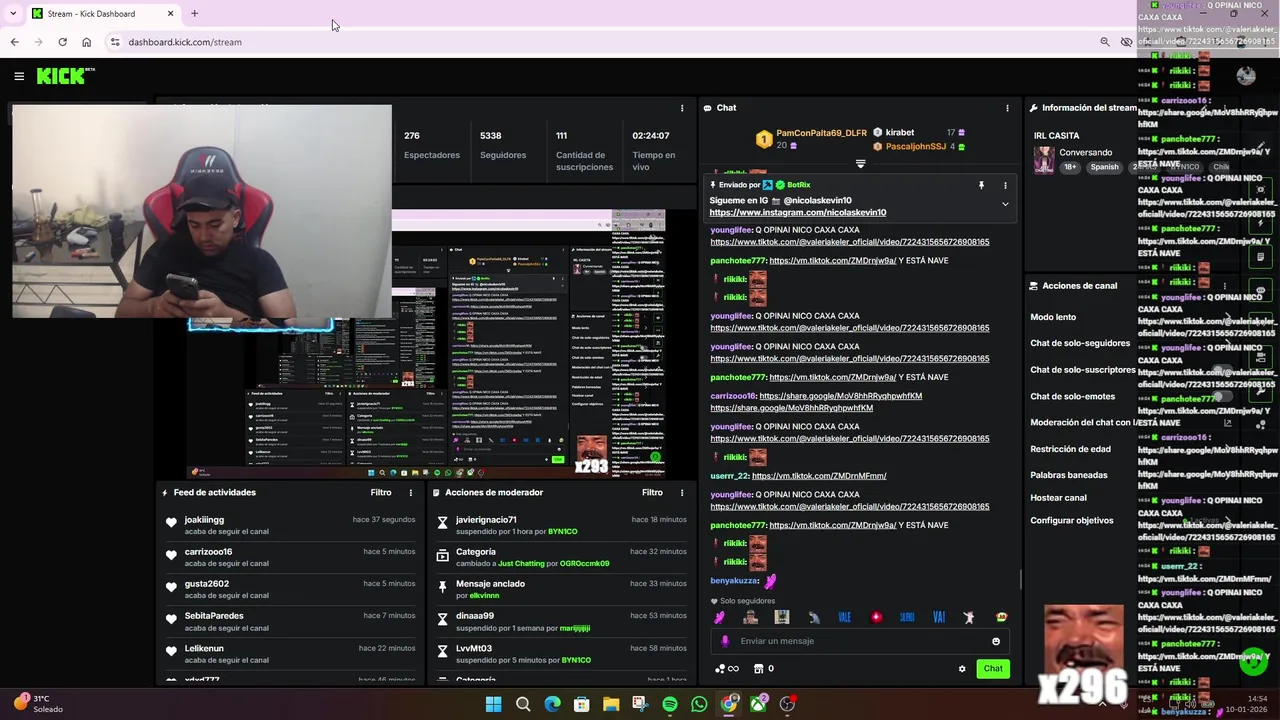
Task: Click Chat de solo-suscriptores action
Action: (x=1083, y=370)
